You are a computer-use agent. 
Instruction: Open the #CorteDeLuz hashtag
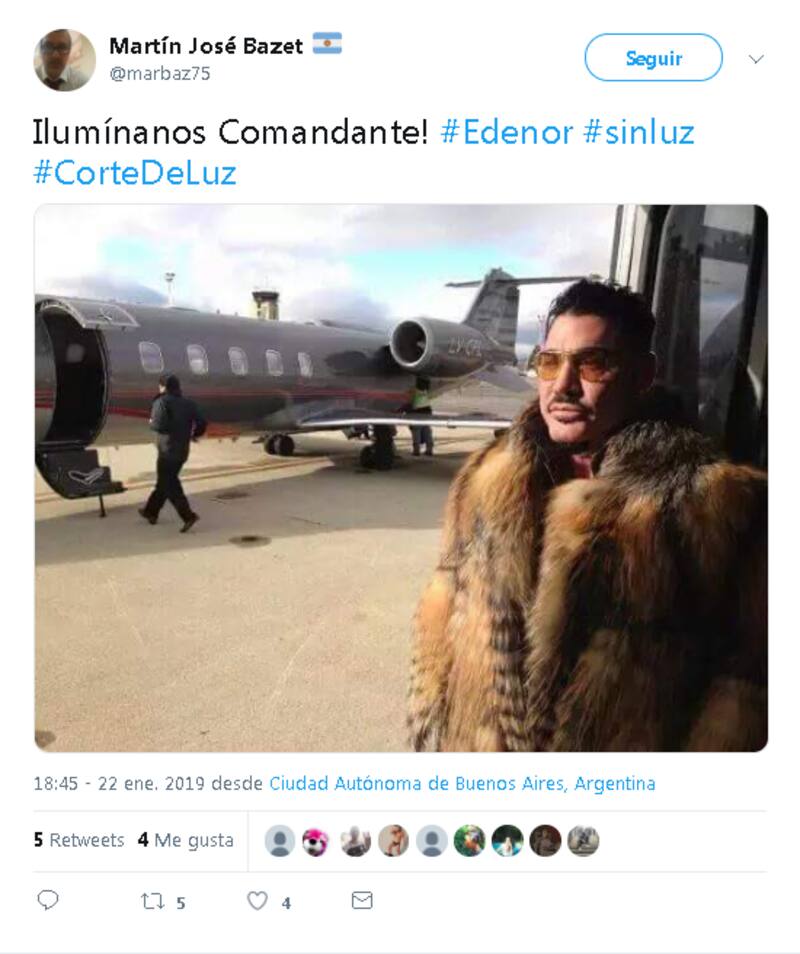point(134,173)
